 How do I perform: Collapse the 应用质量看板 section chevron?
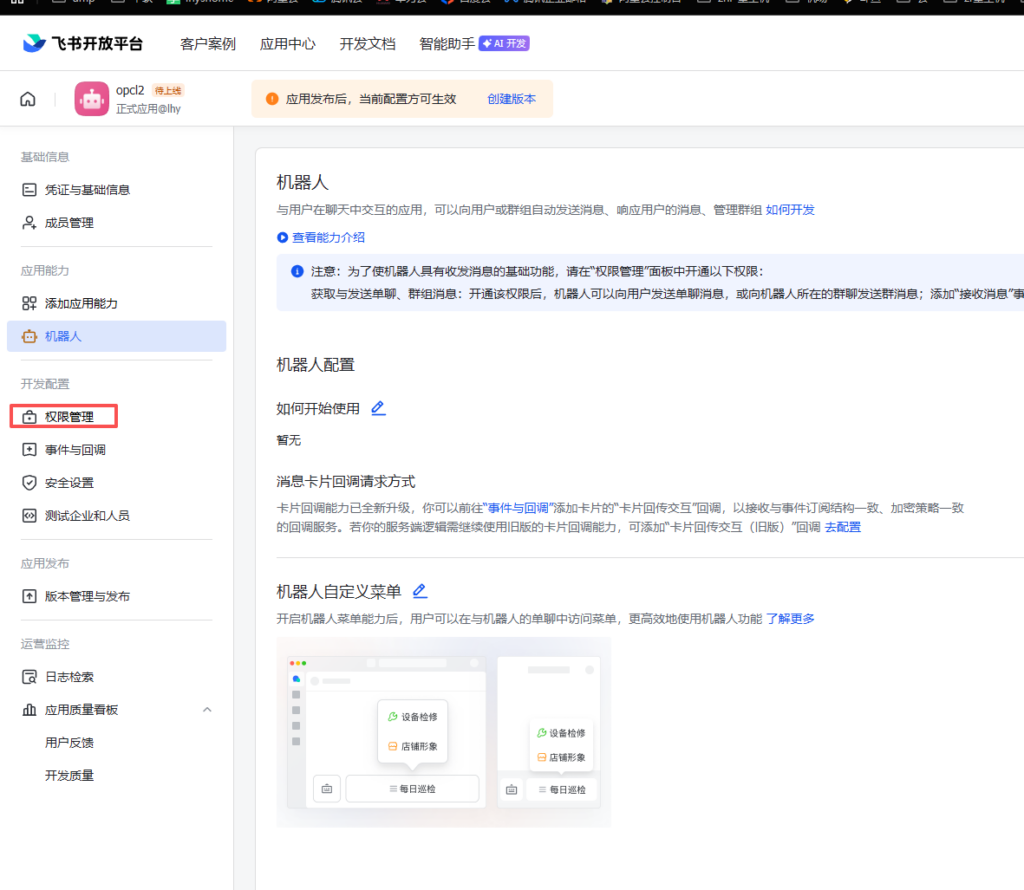[207, 710]
